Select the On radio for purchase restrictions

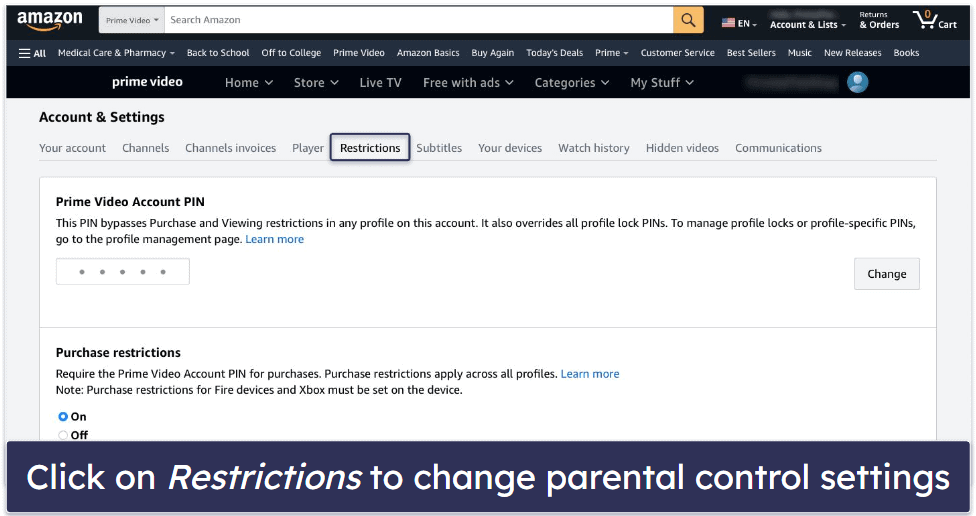pos(63,416)
